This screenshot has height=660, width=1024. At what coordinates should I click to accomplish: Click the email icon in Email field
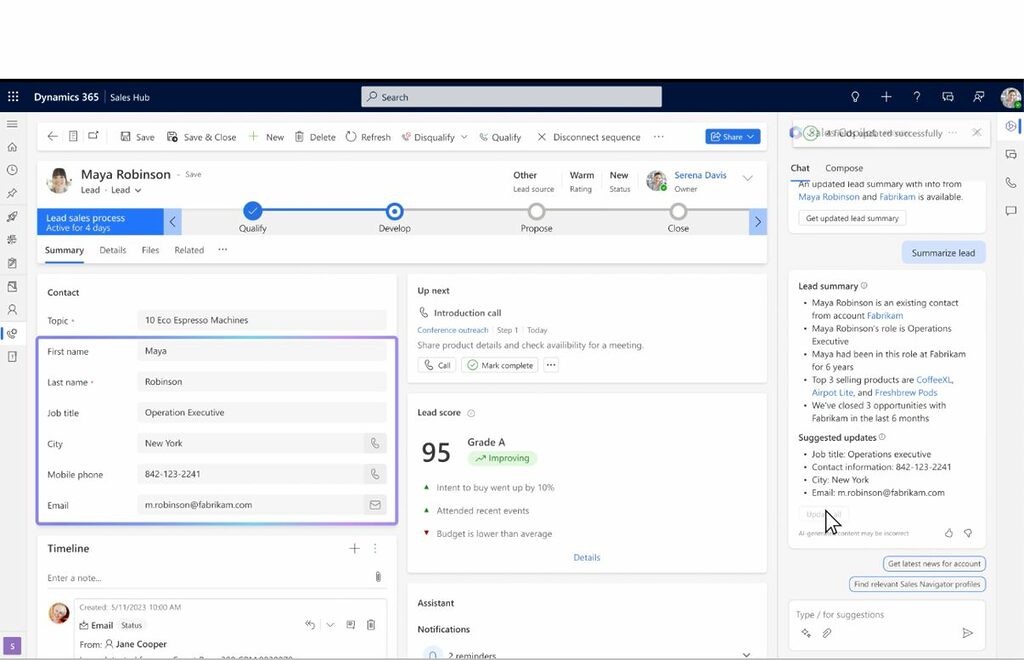(x=375, y=505)
